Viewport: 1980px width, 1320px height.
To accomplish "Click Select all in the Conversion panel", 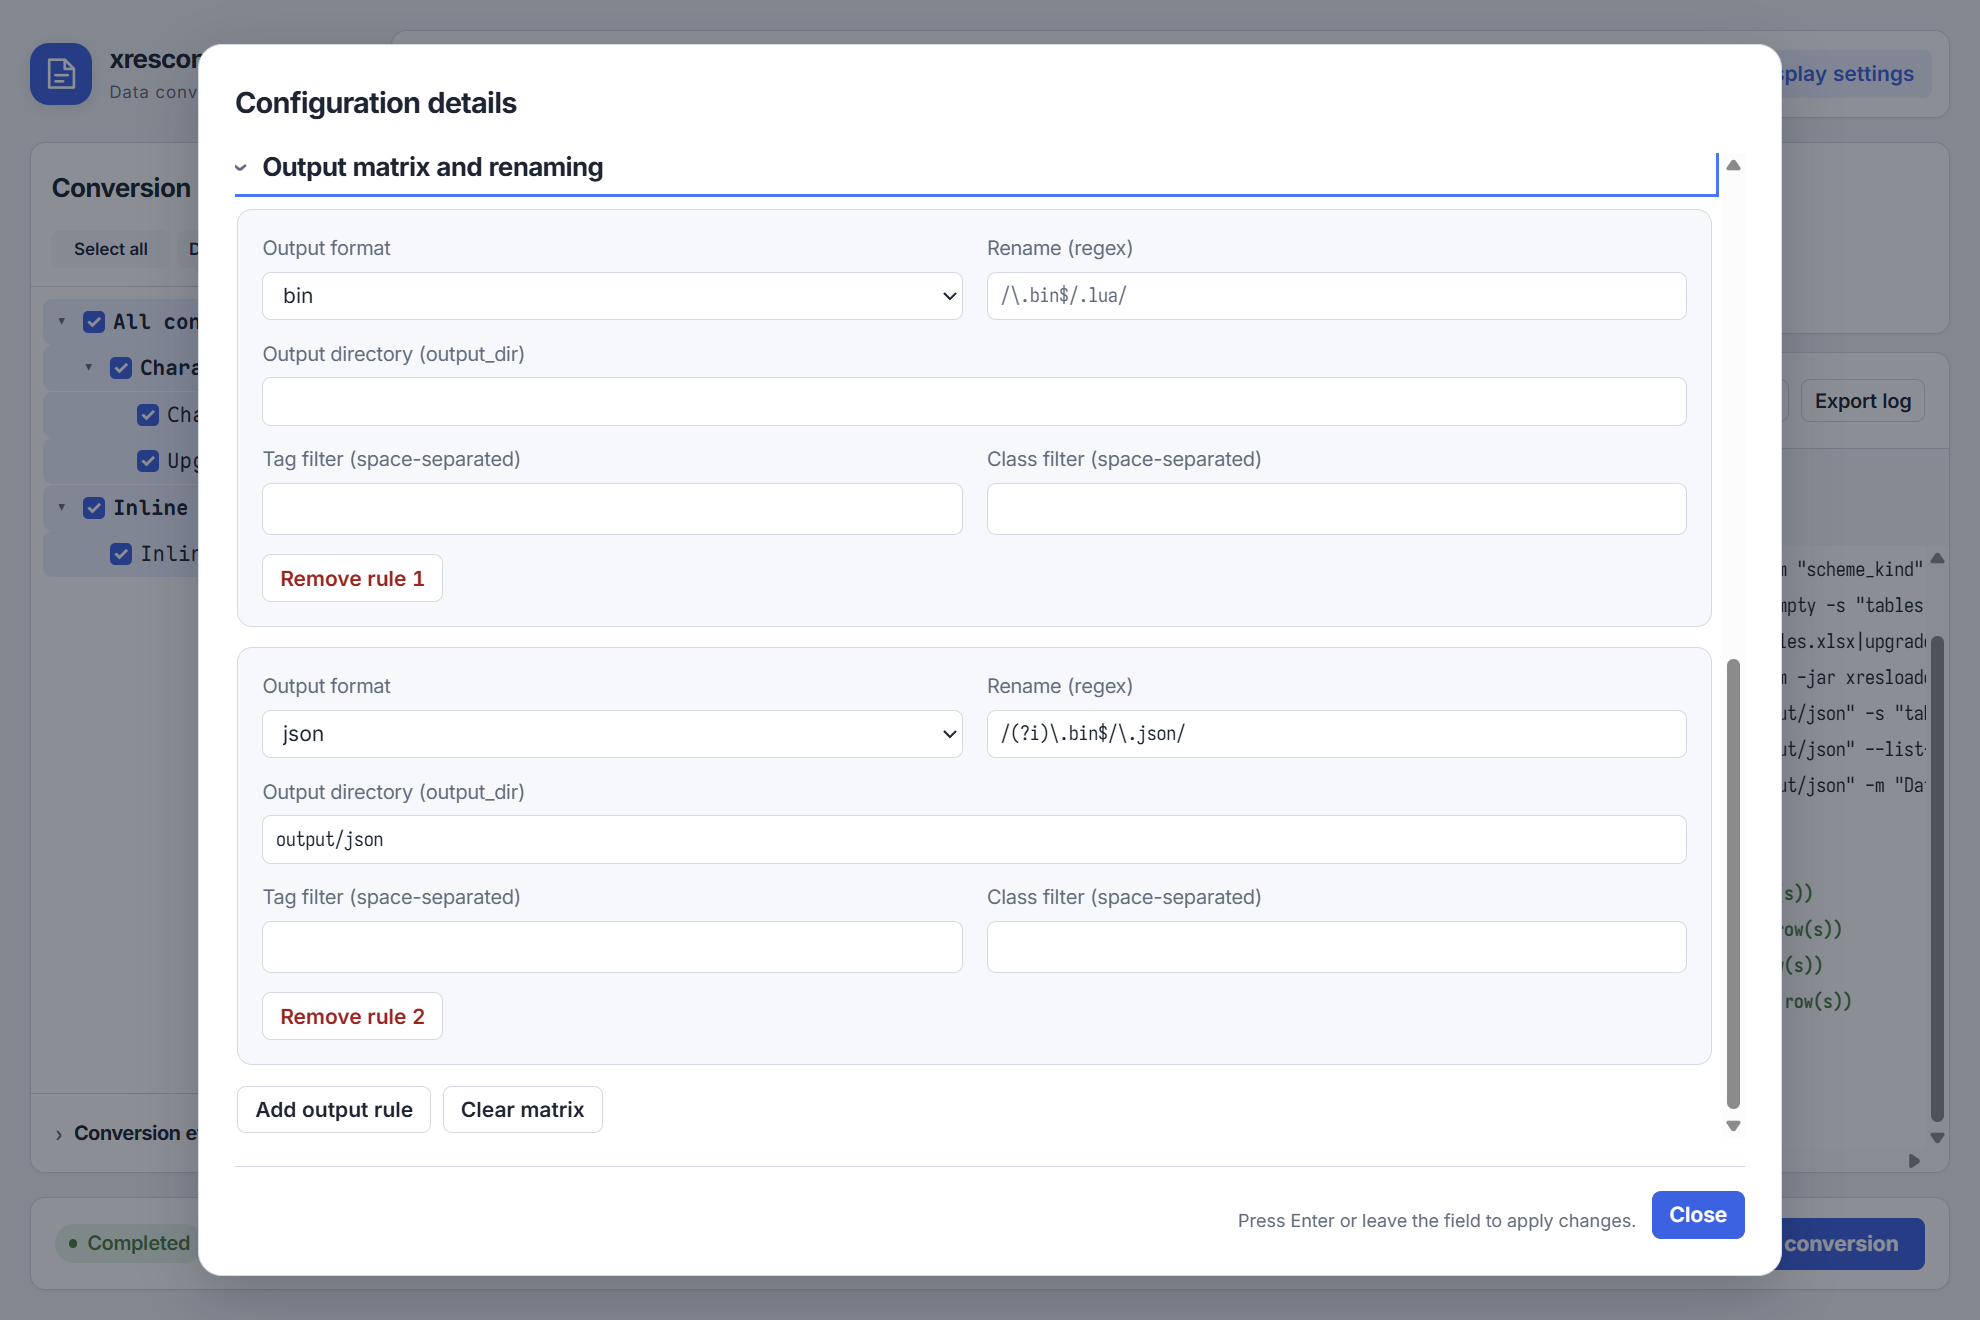I will (x=111, y=249).
